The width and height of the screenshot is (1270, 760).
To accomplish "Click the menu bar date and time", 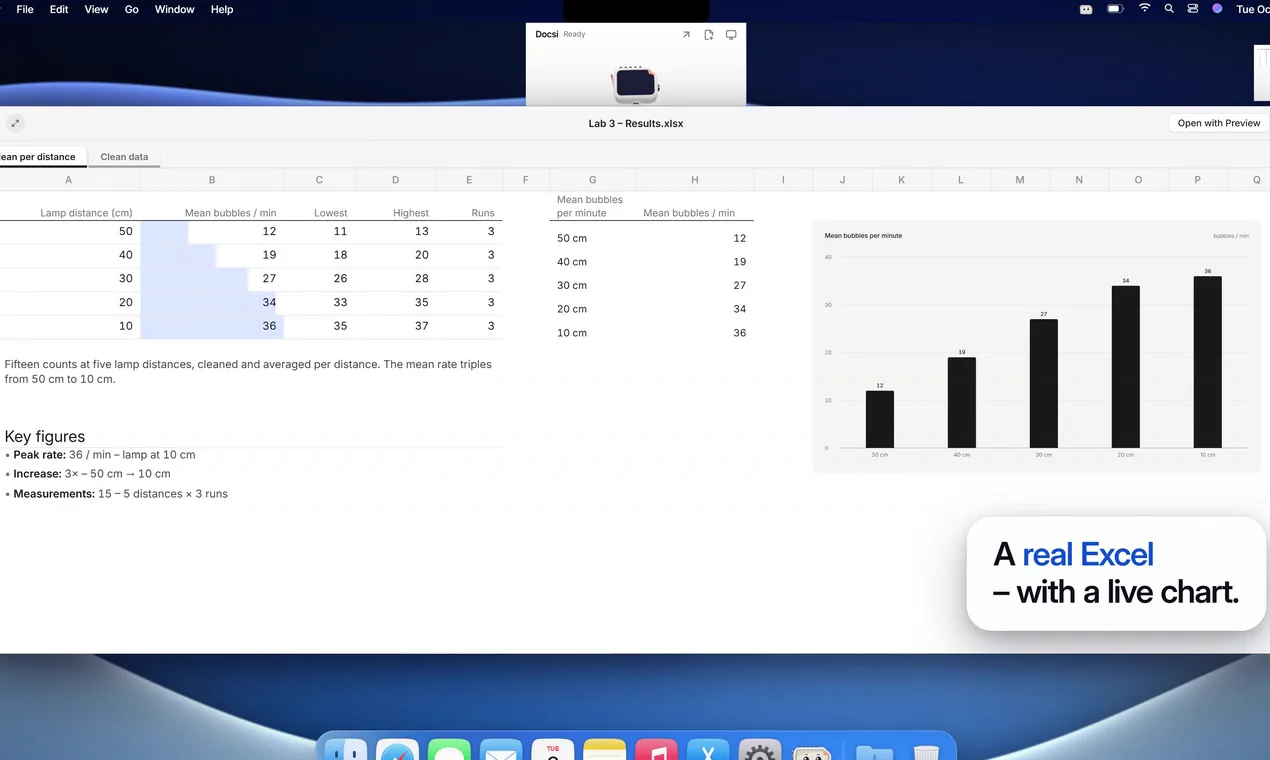I will point(1252,9).
